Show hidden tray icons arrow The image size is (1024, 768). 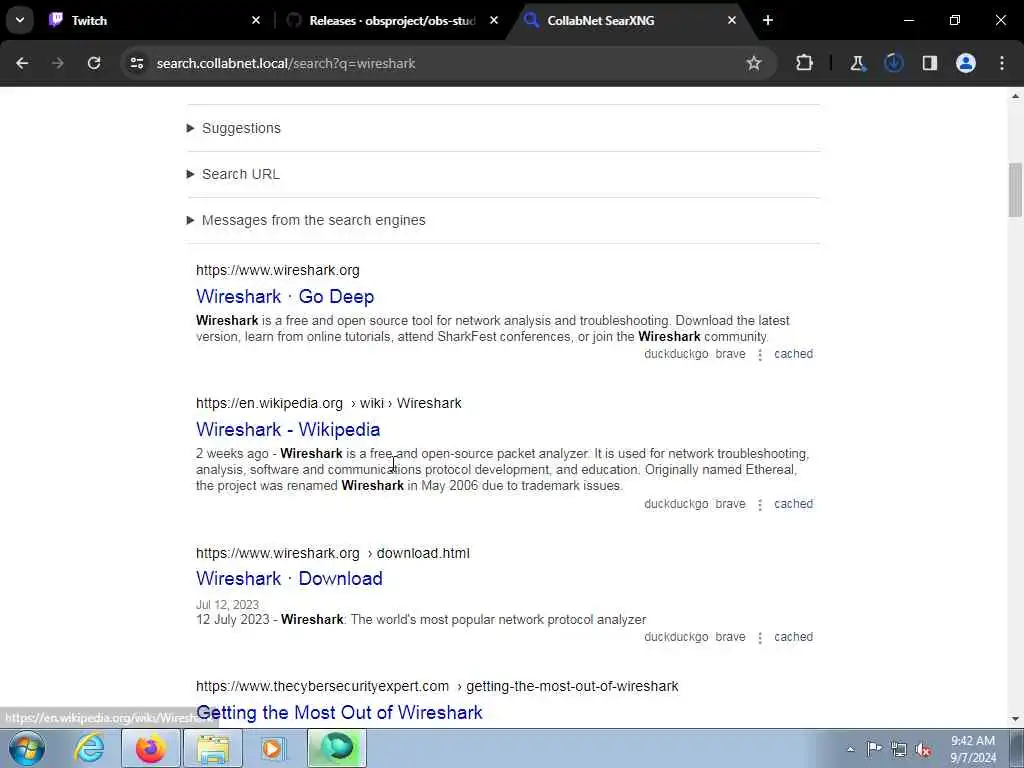(x=850, y=749)
